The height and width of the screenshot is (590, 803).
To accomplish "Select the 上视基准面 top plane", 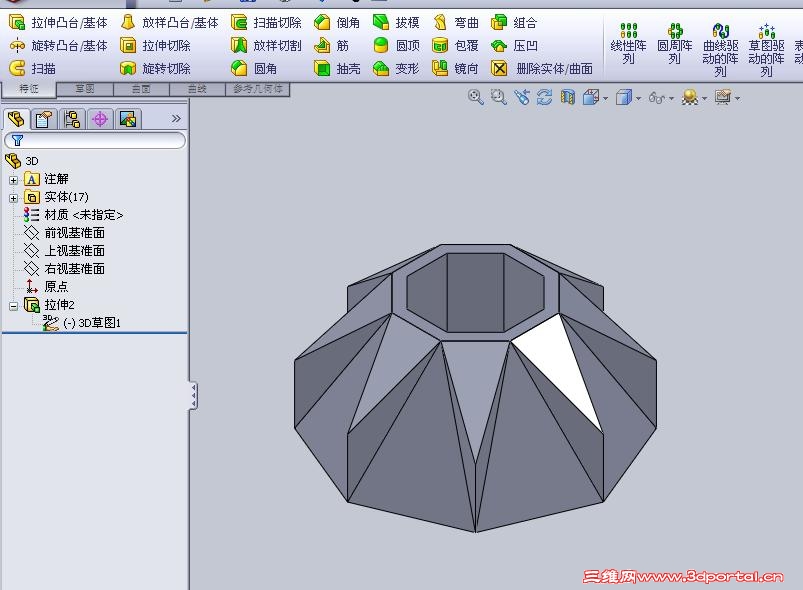I will click(64, 250).
